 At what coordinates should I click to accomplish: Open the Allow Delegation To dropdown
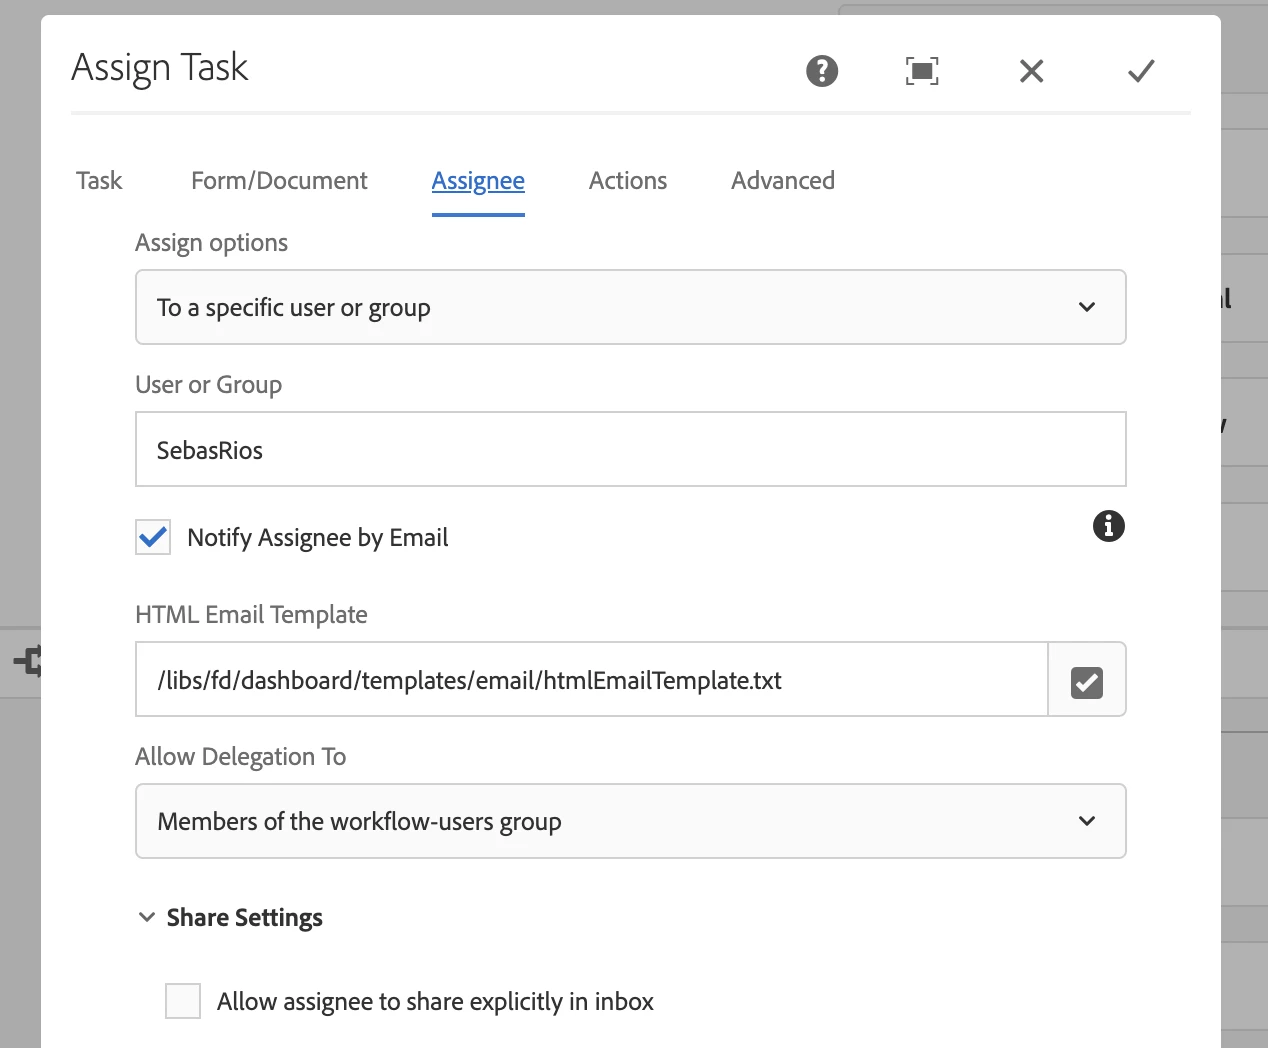tap(630, 822)
